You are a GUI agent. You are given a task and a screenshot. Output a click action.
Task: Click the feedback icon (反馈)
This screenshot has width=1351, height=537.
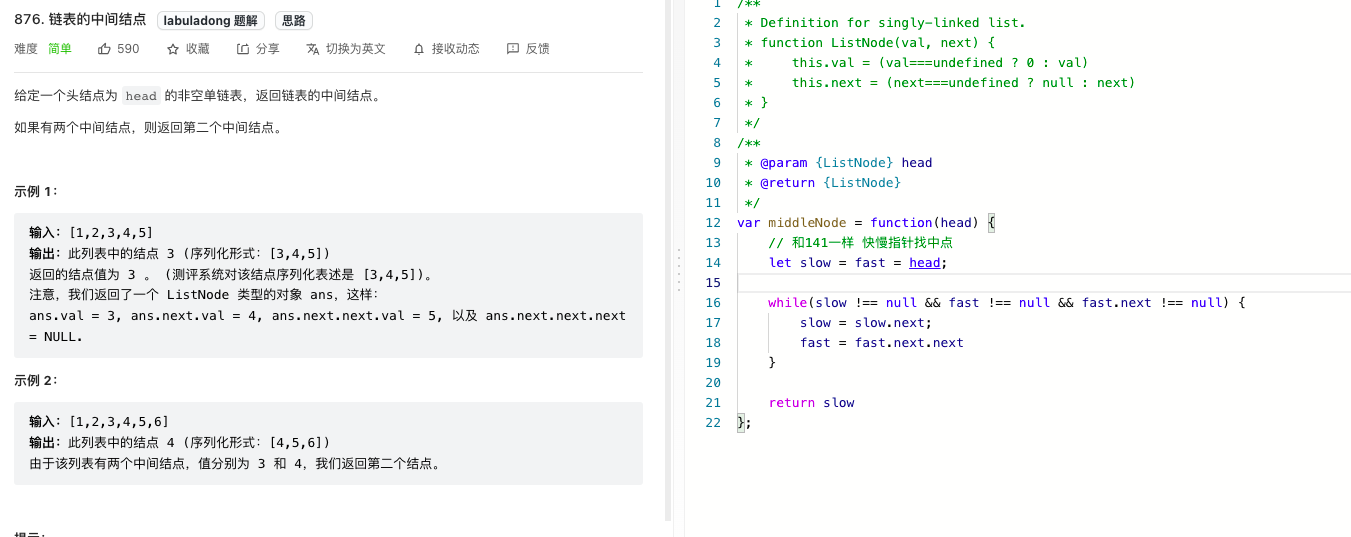513,49
